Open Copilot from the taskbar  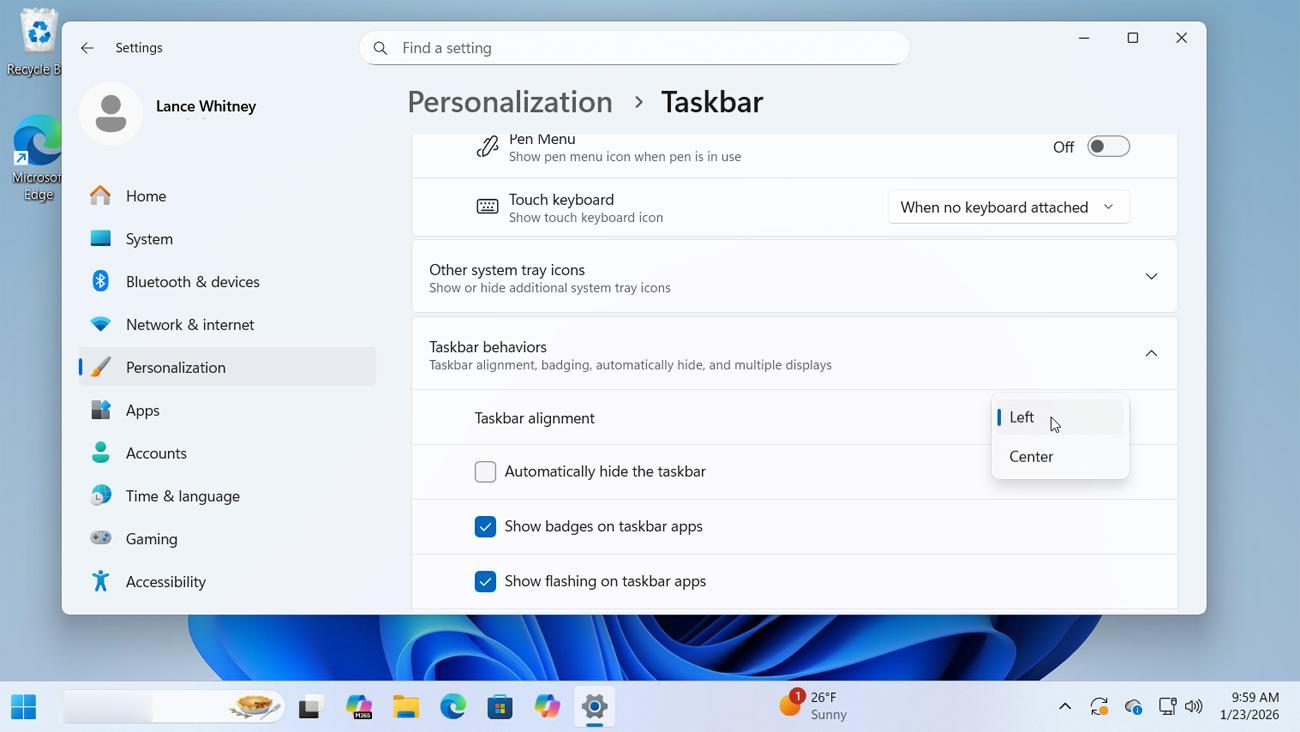click(x=547, y=707)
